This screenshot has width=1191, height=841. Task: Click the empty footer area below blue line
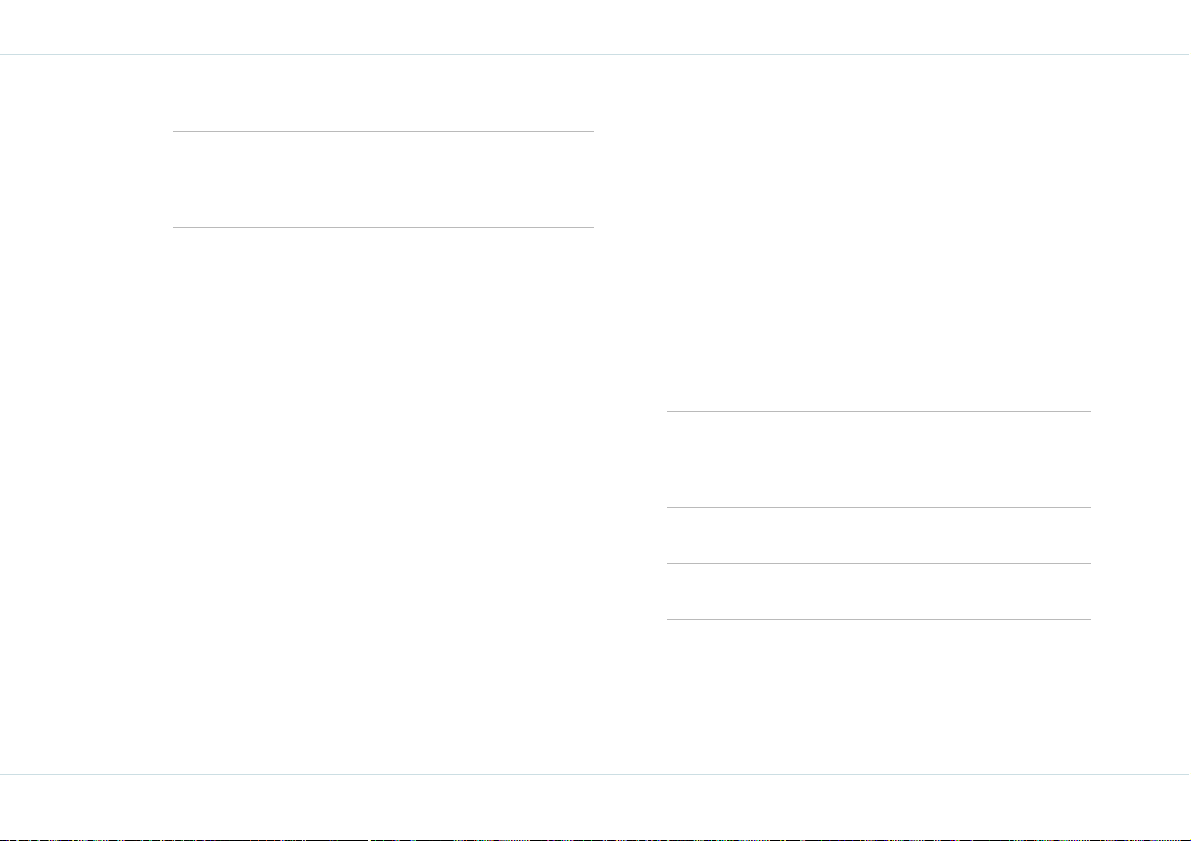pyautogui.click(x=596, y=806)
